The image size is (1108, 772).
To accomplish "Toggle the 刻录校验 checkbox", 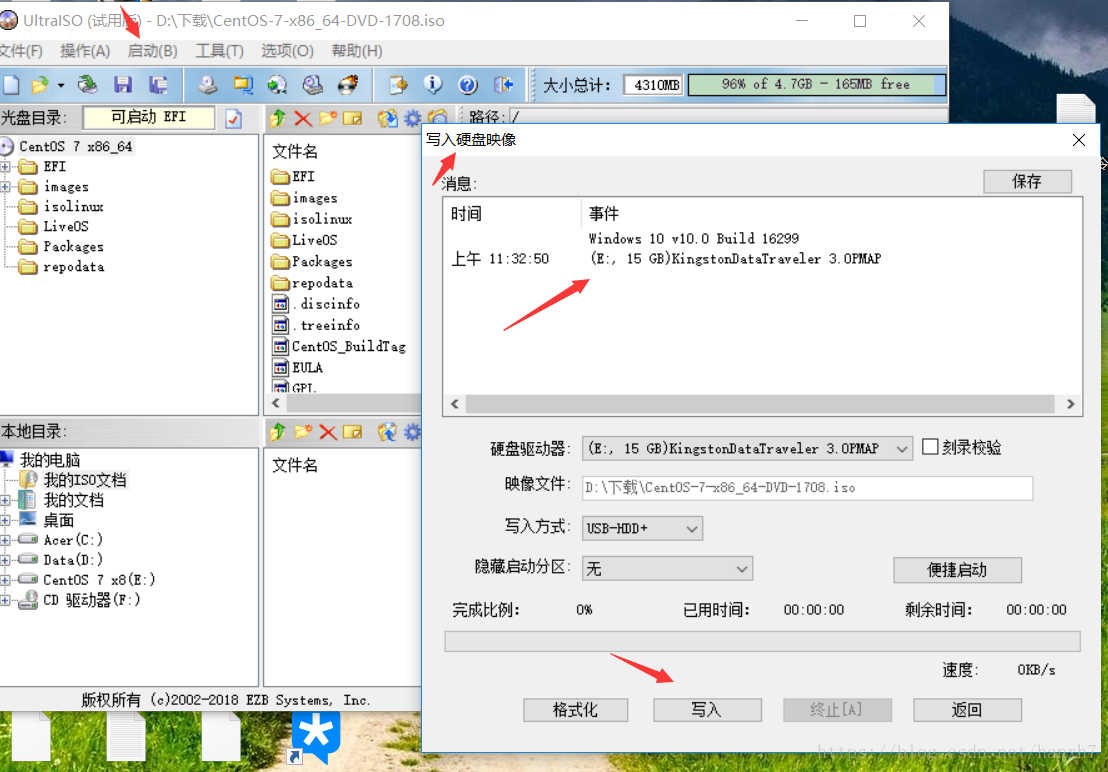I will 930,446.
